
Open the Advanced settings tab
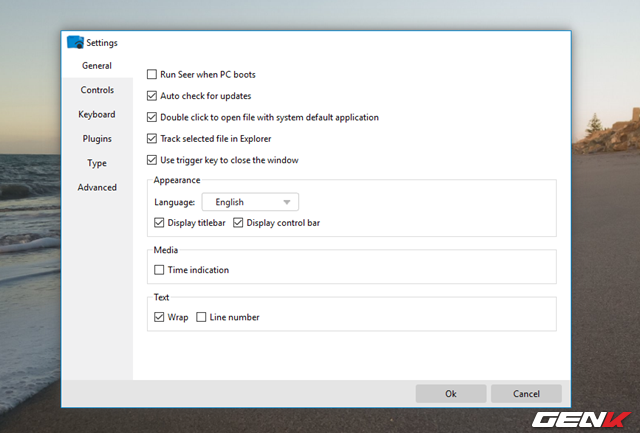97,187
